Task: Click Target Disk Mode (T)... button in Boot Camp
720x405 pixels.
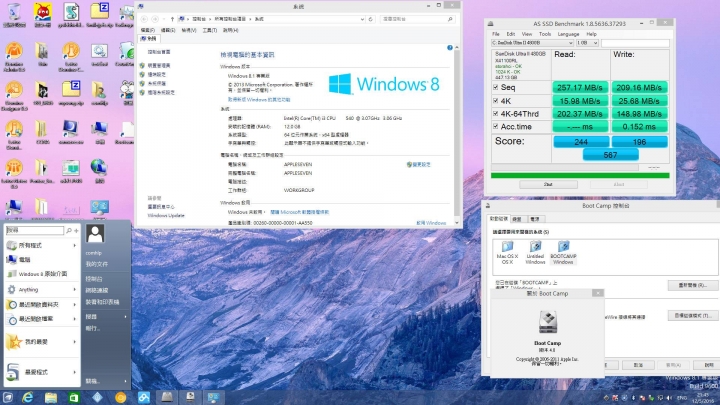Action: tap(693, 315)
